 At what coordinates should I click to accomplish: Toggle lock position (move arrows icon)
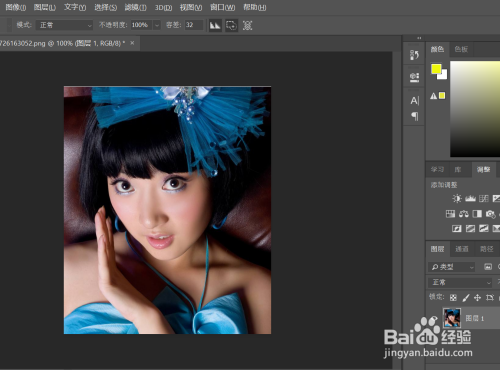[x=477, y=298]
